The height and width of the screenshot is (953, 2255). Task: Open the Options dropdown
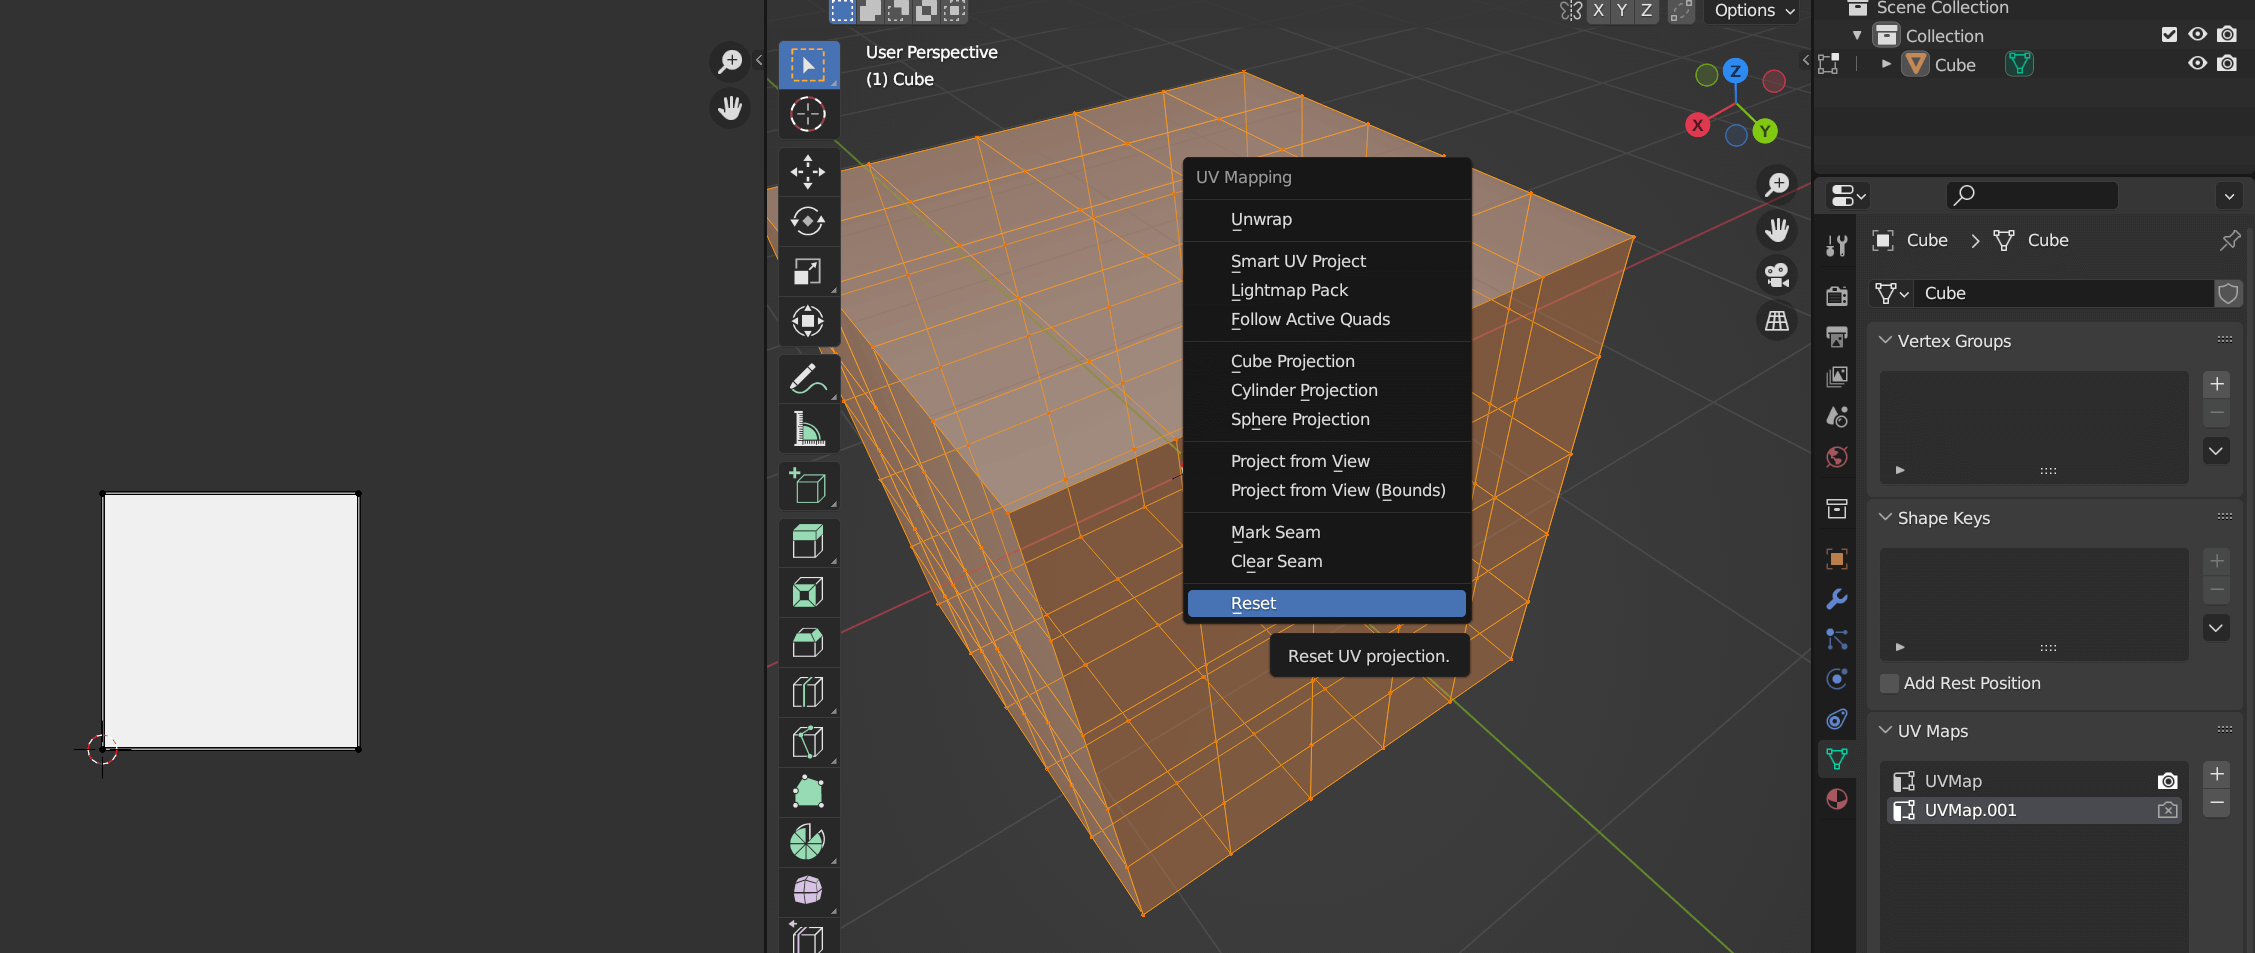pyautogui.click(x=1753, y=11)
